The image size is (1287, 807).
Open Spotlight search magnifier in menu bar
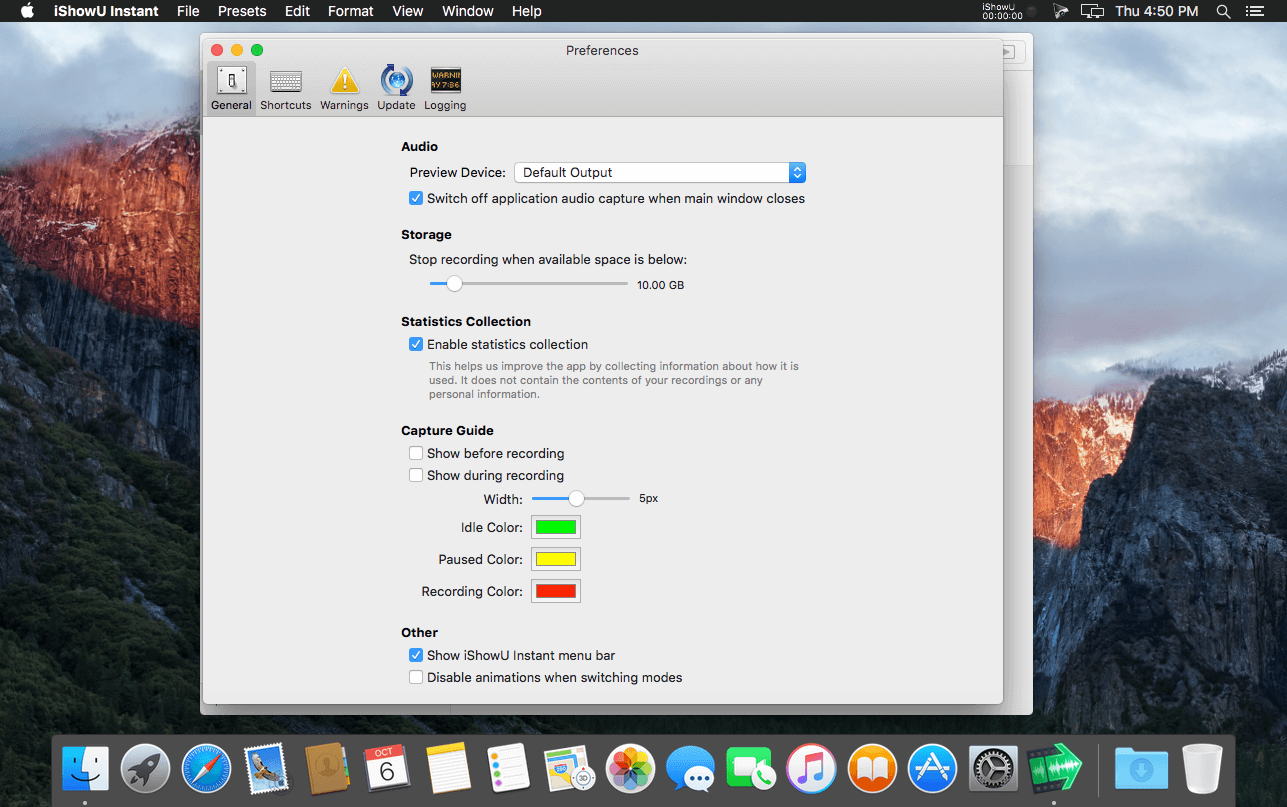tap(1223, 11)
